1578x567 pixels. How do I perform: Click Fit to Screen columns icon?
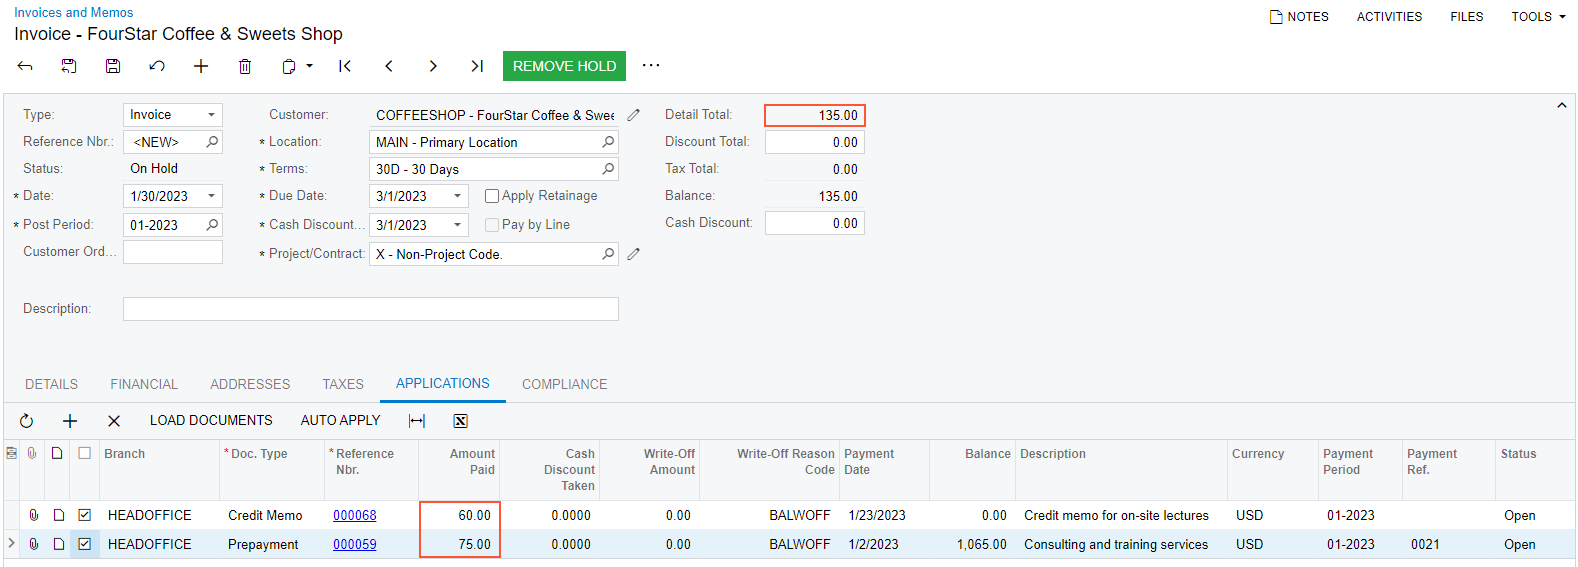pos(417,421)
